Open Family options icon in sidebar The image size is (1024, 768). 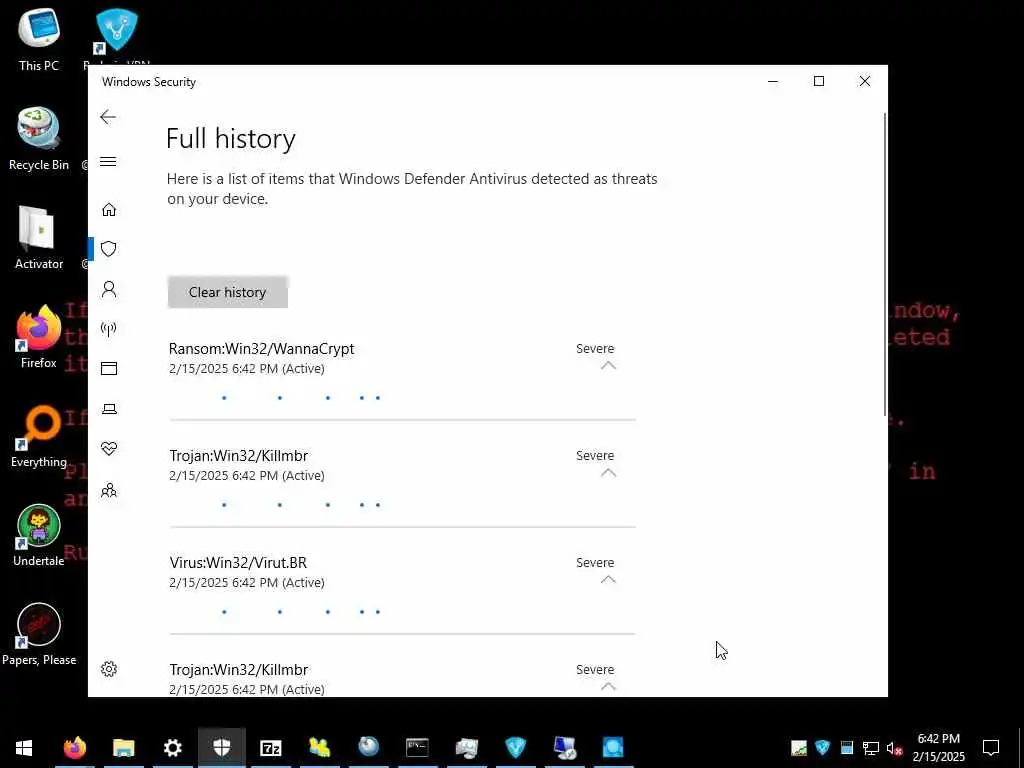click(x=108, y=490)
